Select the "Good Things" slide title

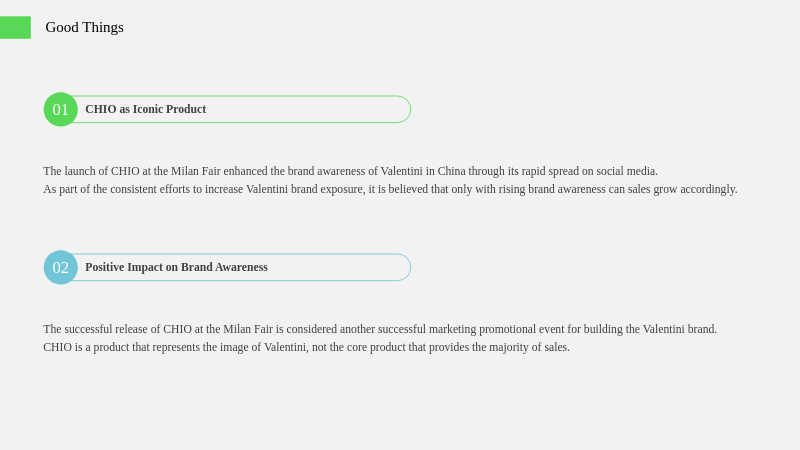tap(84, 27)
